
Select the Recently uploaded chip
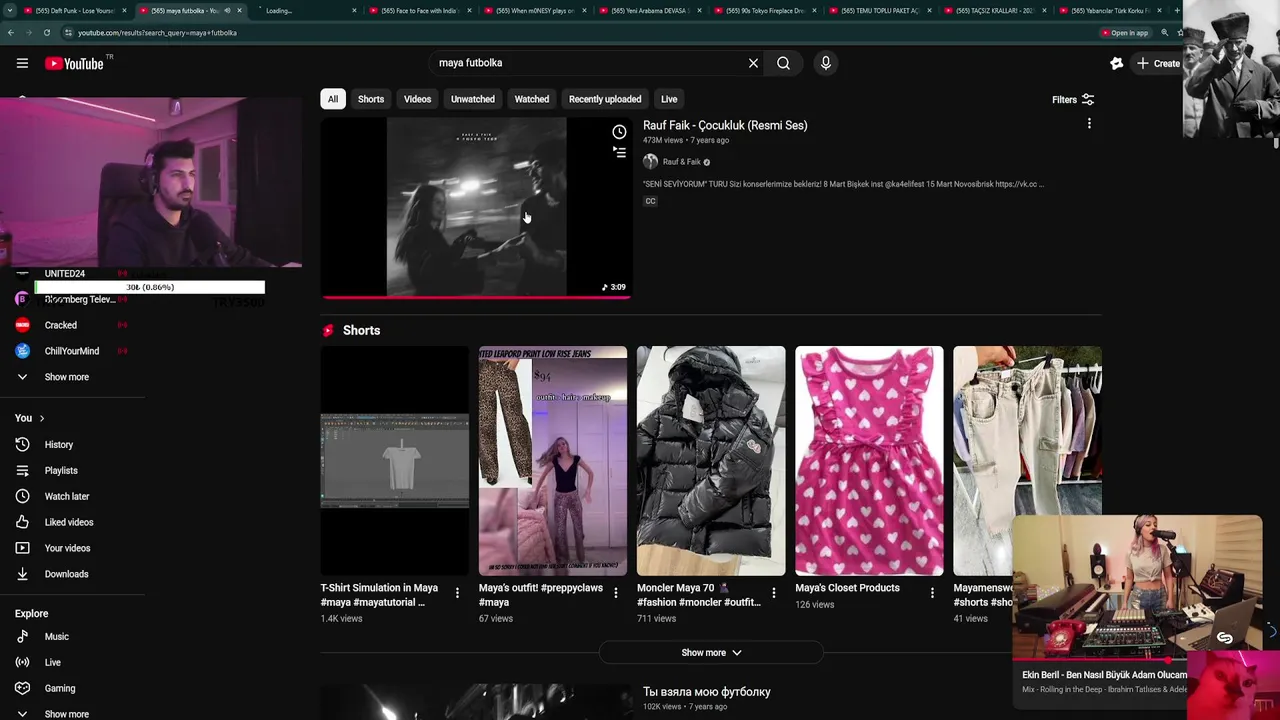point(605,99)
